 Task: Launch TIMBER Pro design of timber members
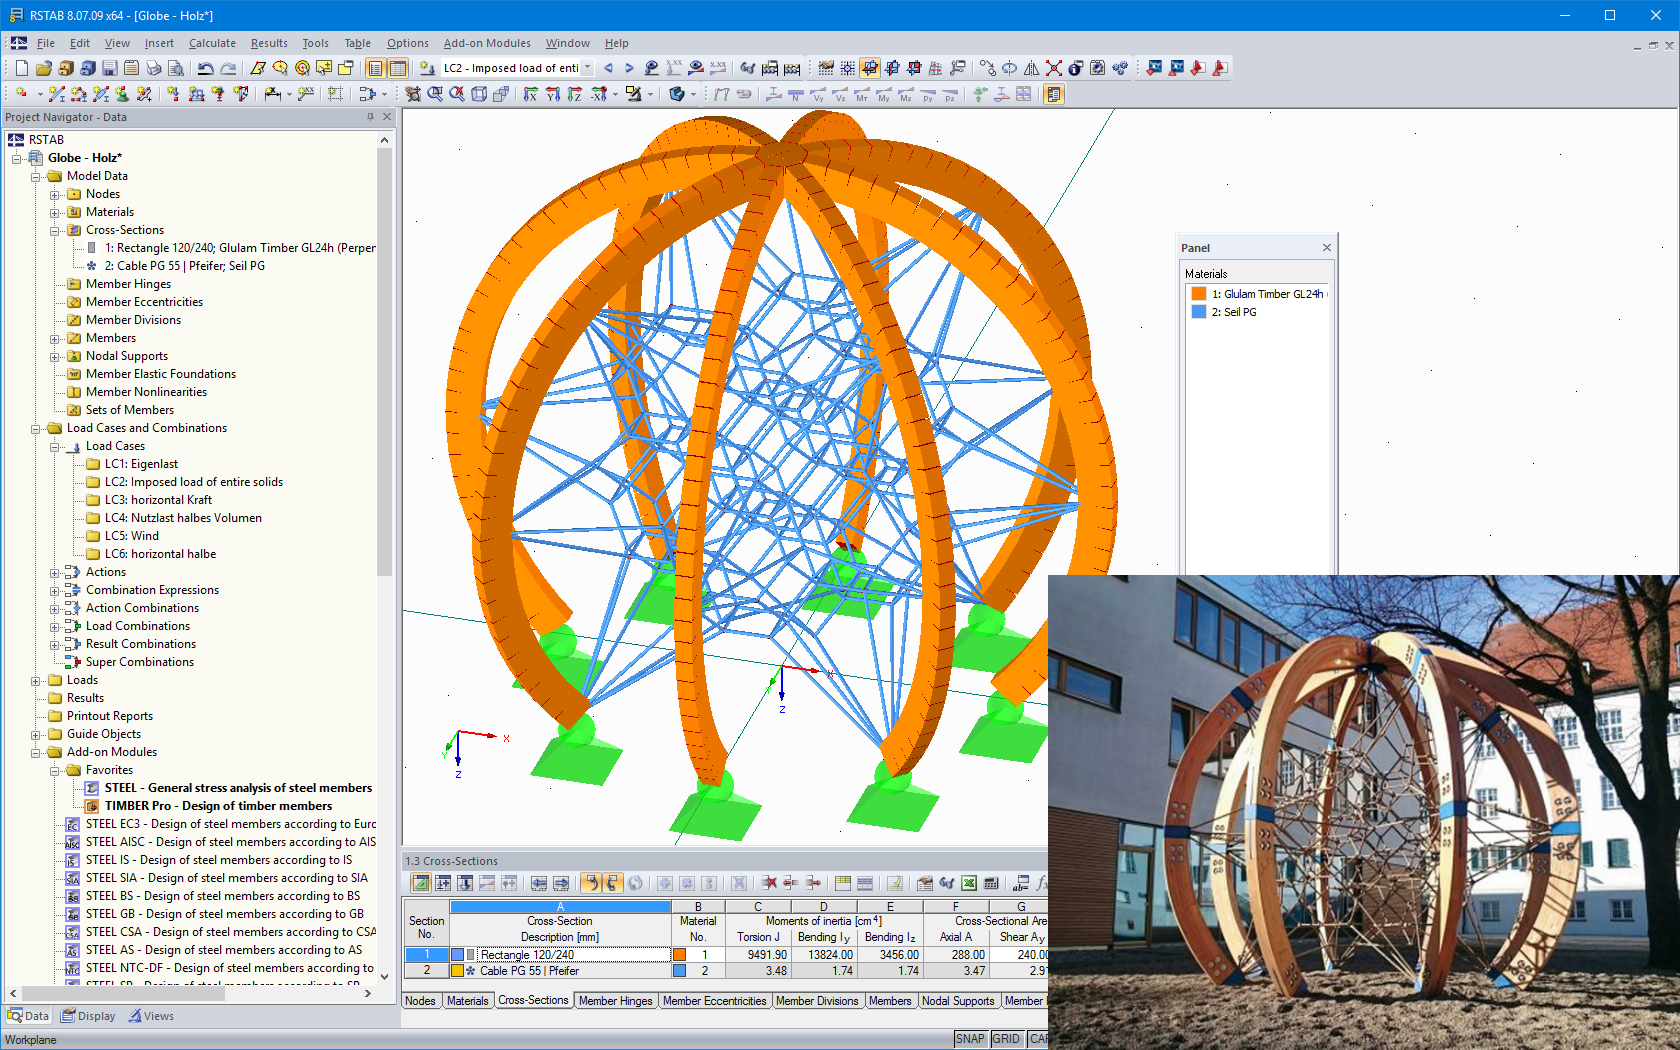tap(218, 806)
